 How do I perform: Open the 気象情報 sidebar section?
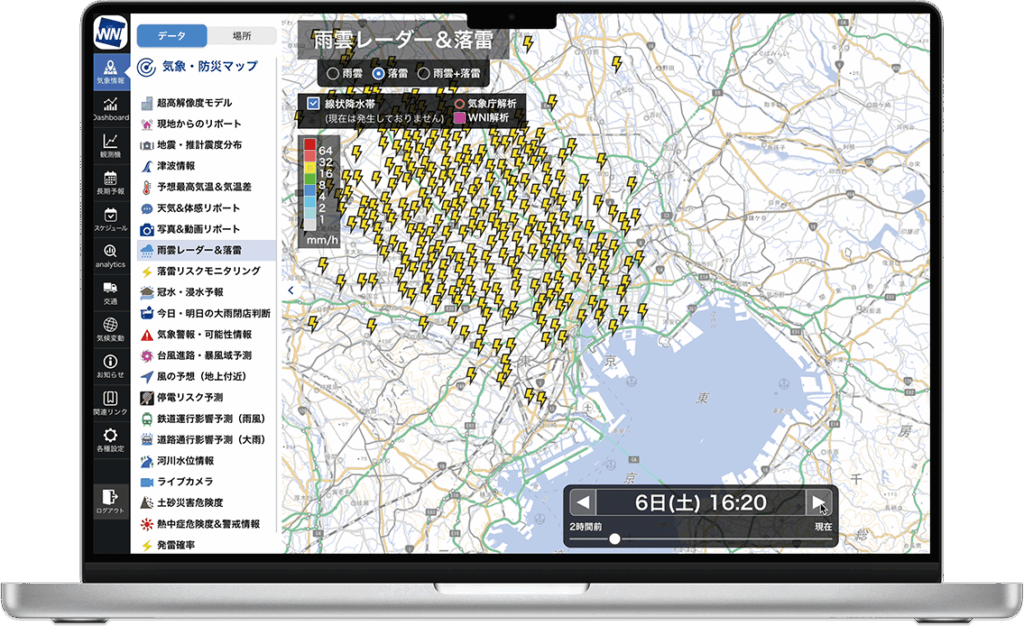(x=110, y=72)
